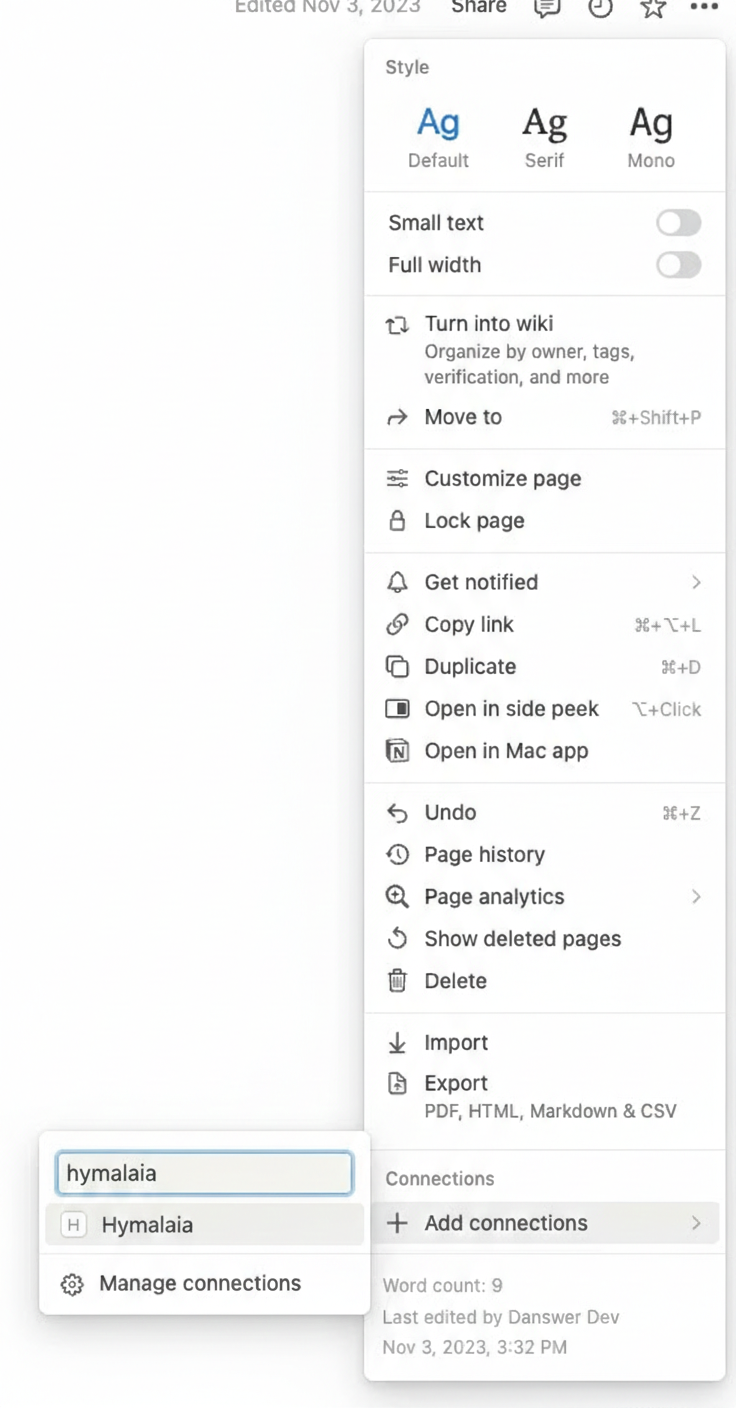Viewport: 736px width, 1408px height.
Task: Select the Lock page padlock icon
Action: [397, 520]
